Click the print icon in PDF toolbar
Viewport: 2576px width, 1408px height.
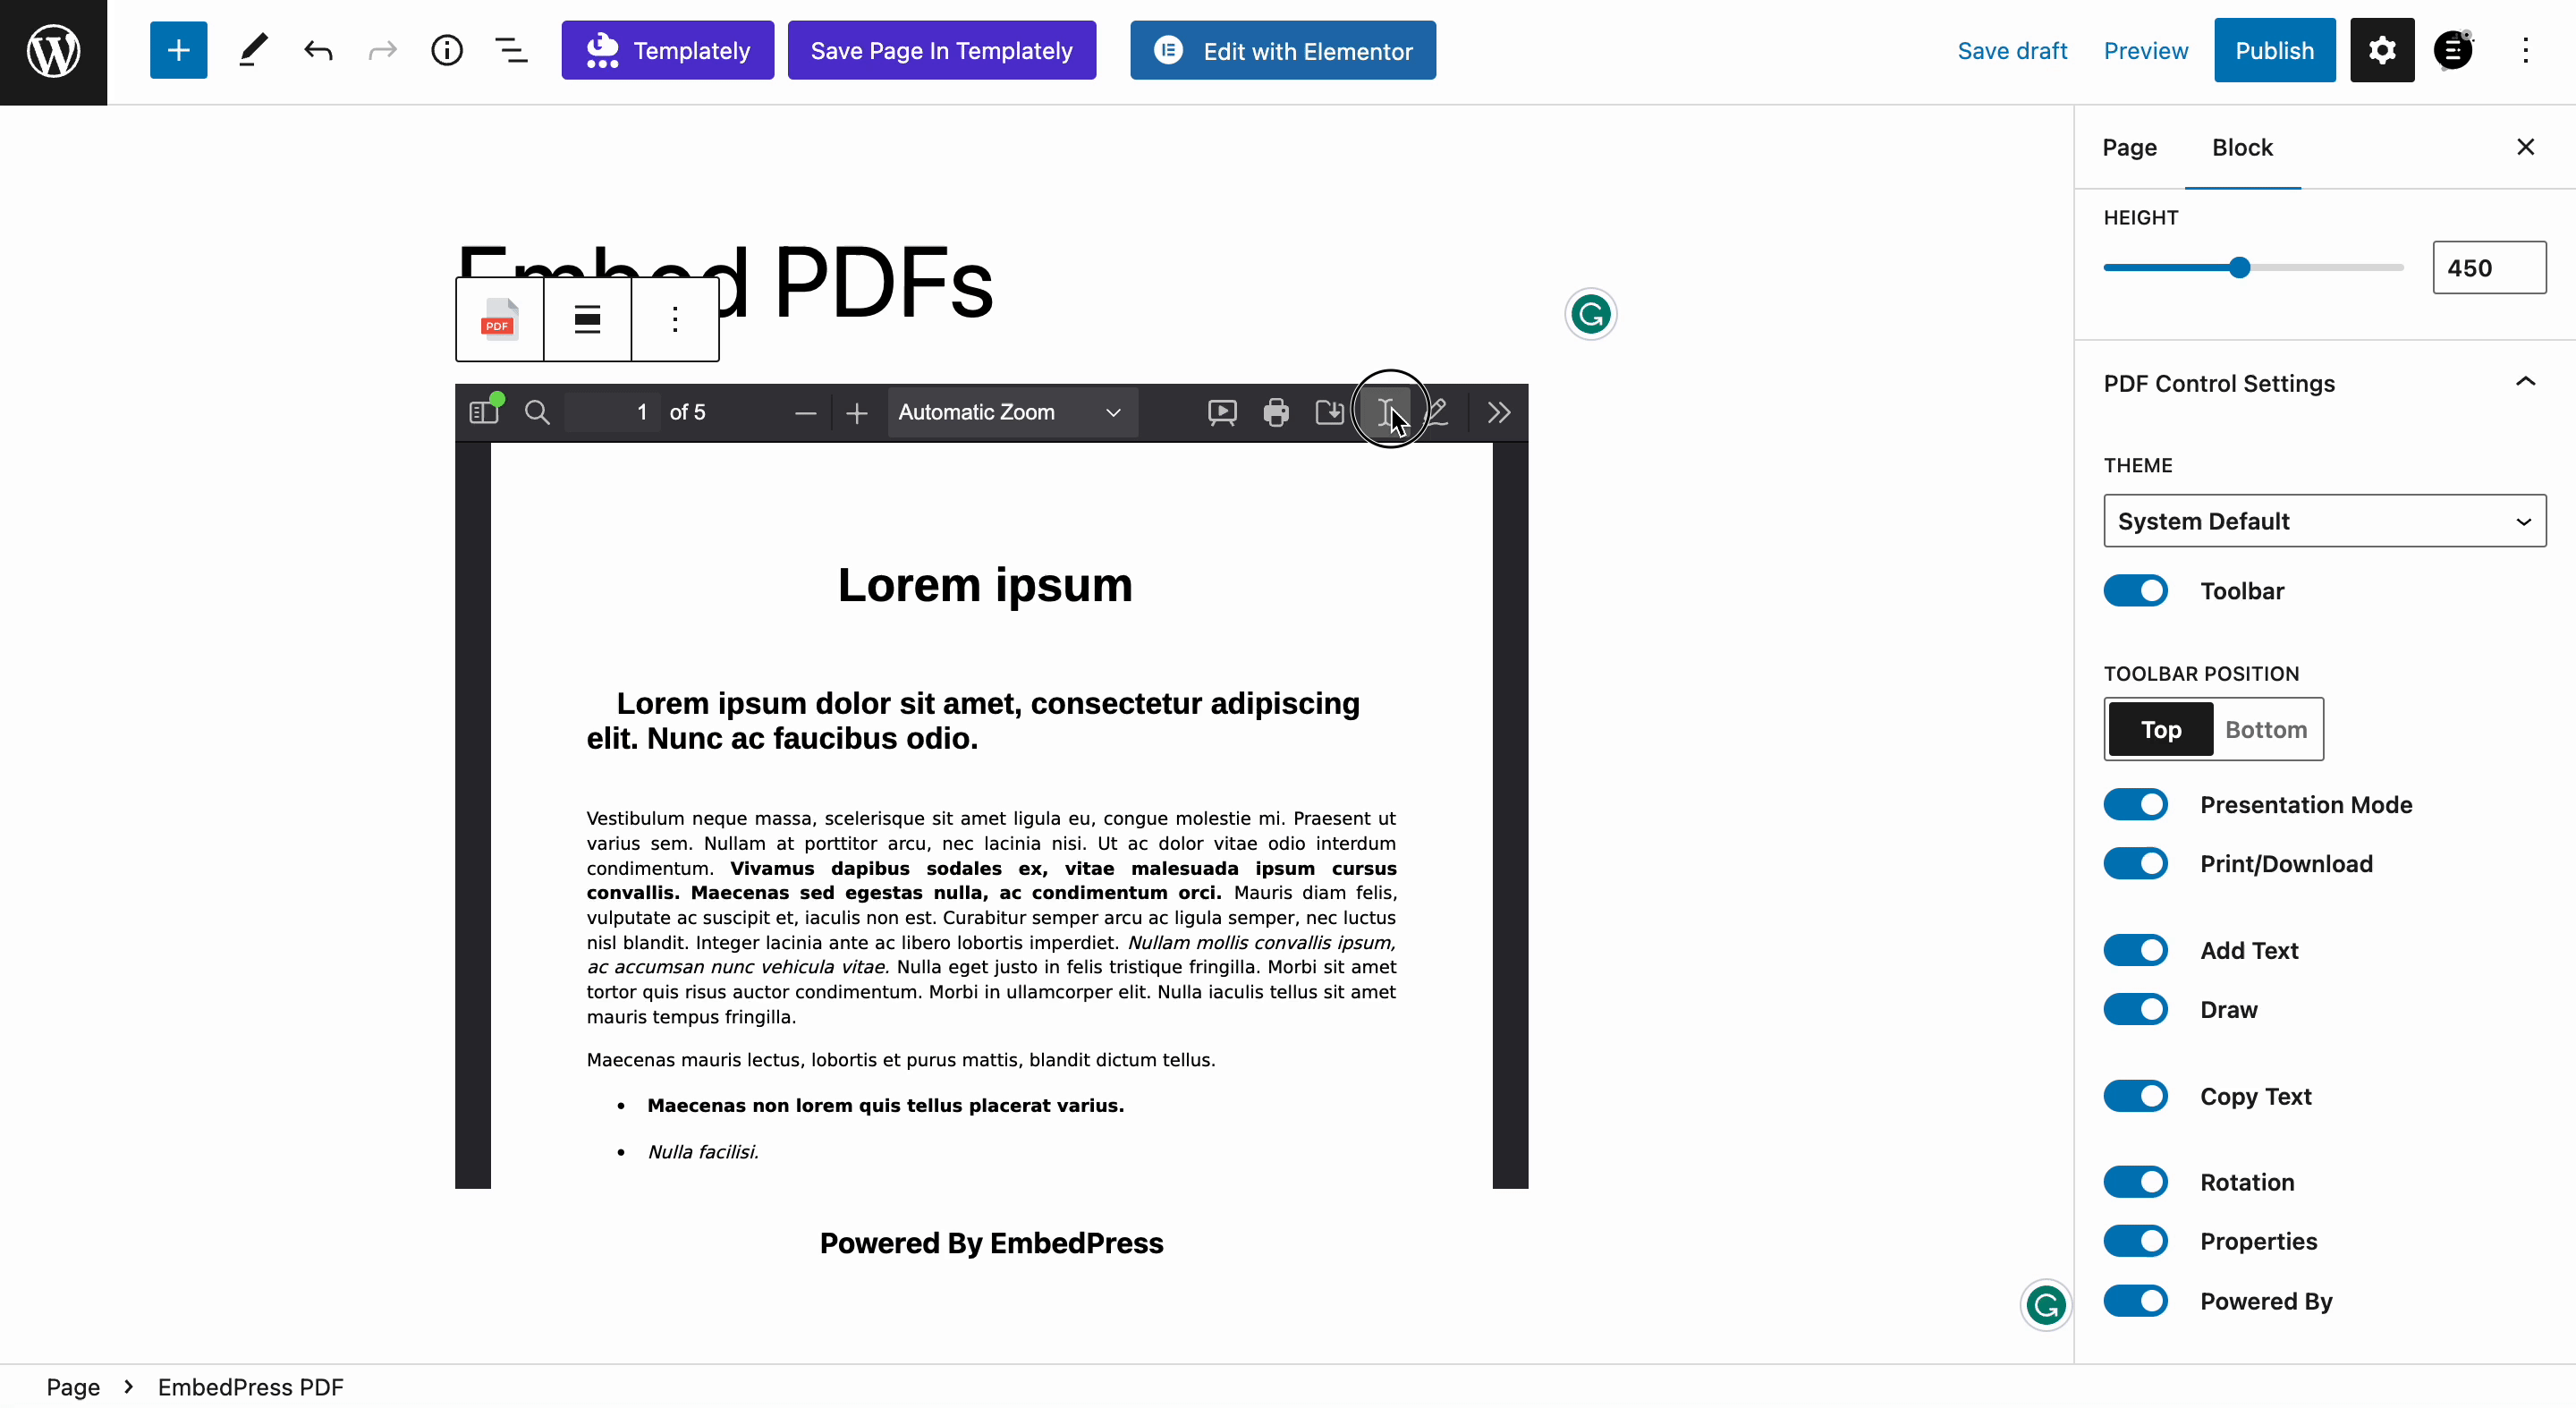coord(1274,411)
